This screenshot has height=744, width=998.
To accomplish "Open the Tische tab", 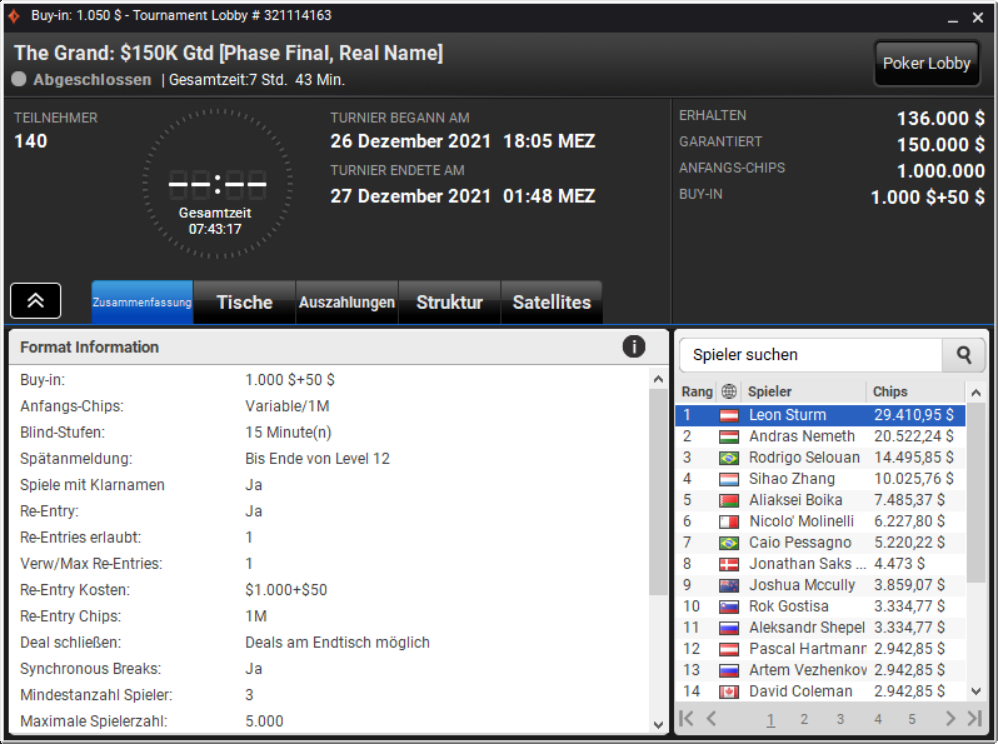I will [244, 302].
